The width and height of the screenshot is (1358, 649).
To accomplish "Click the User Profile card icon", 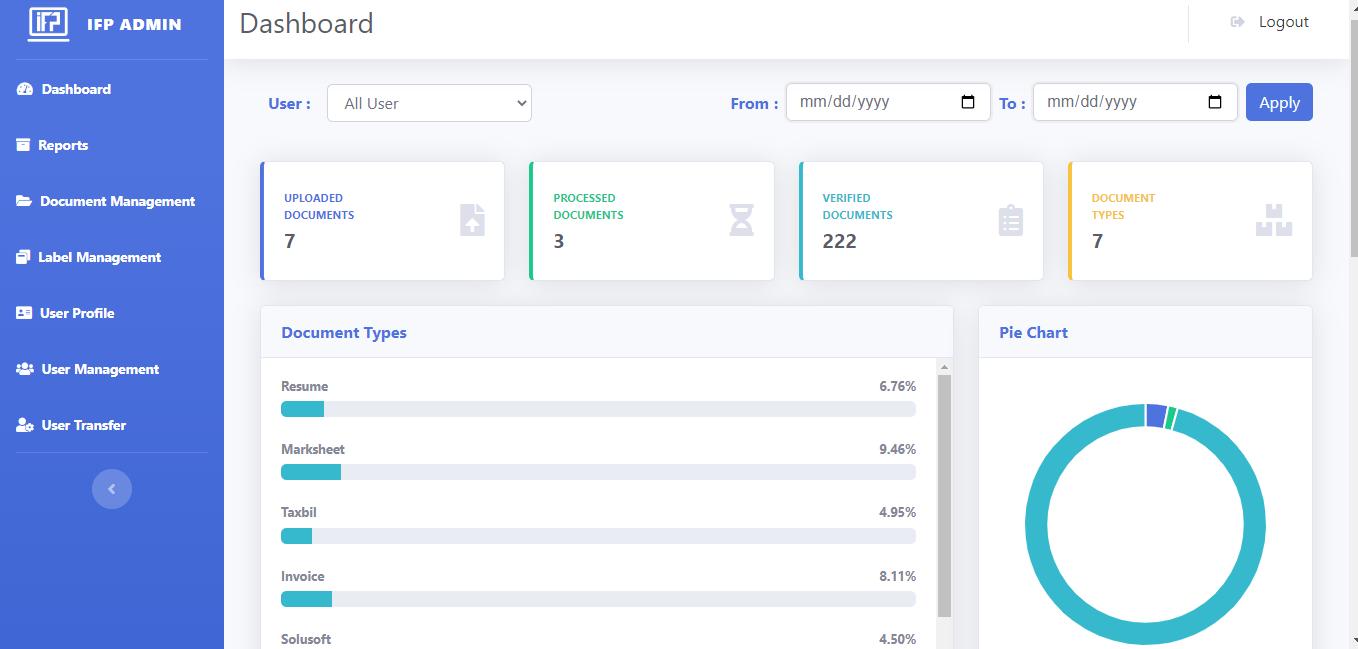I will 24,313.
